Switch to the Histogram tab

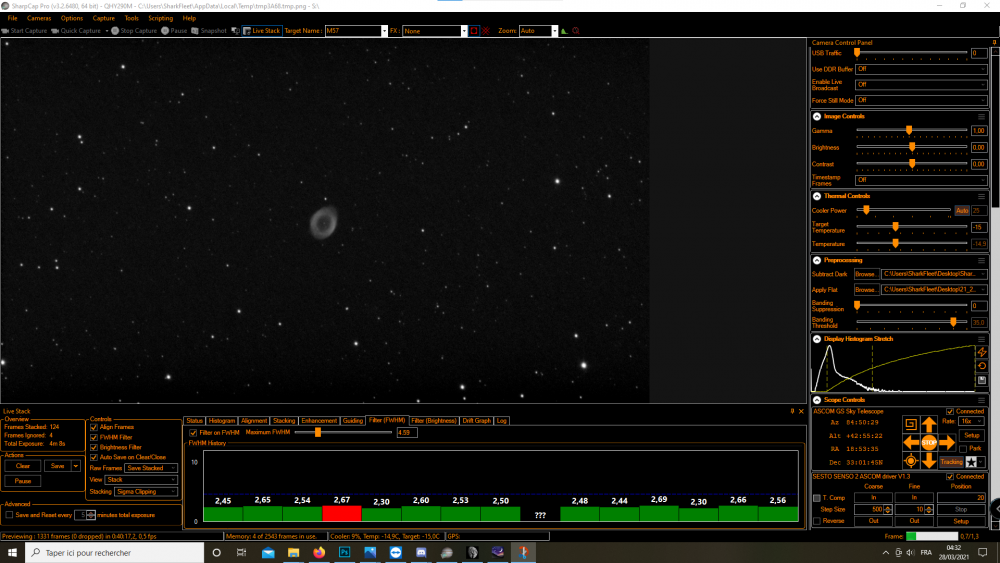tap(221, 421)
